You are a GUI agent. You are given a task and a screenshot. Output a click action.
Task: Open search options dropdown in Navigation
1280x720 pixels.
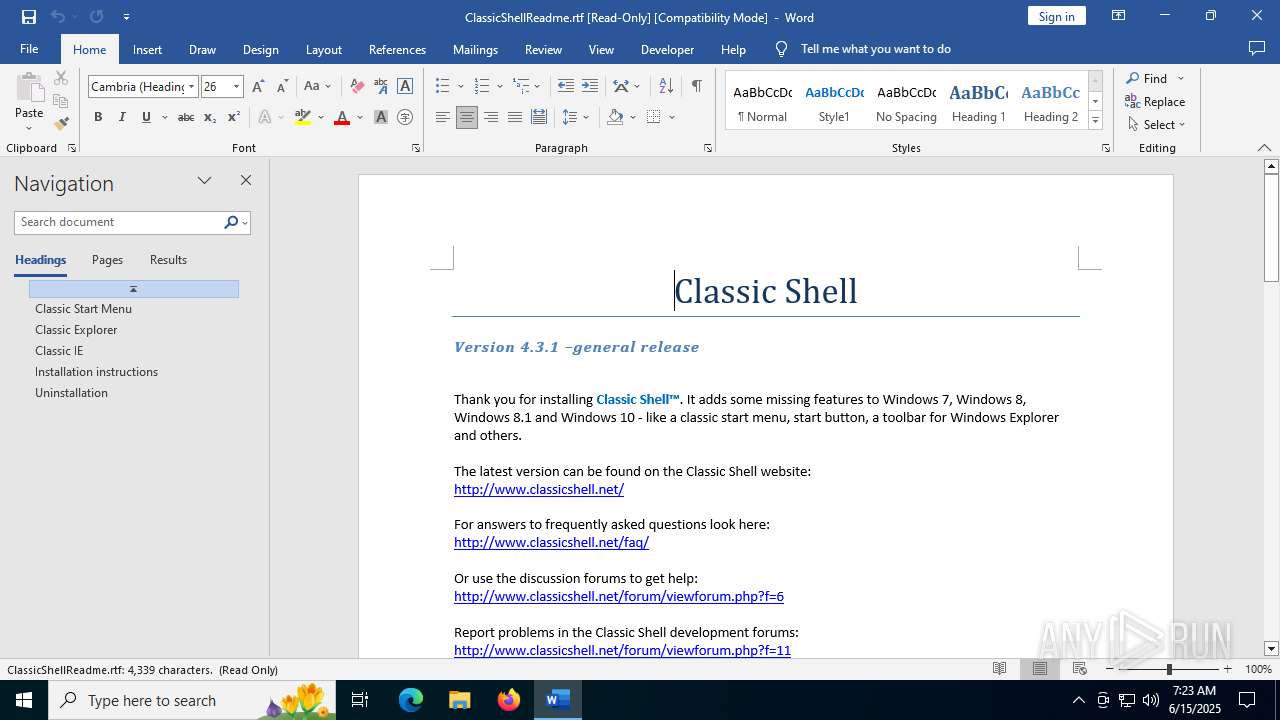244,222
